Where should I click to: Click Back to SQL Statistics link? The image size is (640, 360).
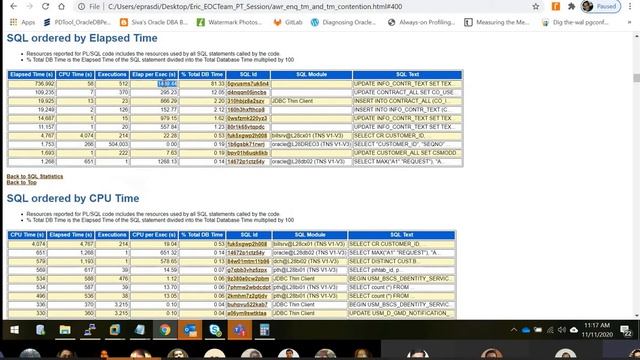35,176
